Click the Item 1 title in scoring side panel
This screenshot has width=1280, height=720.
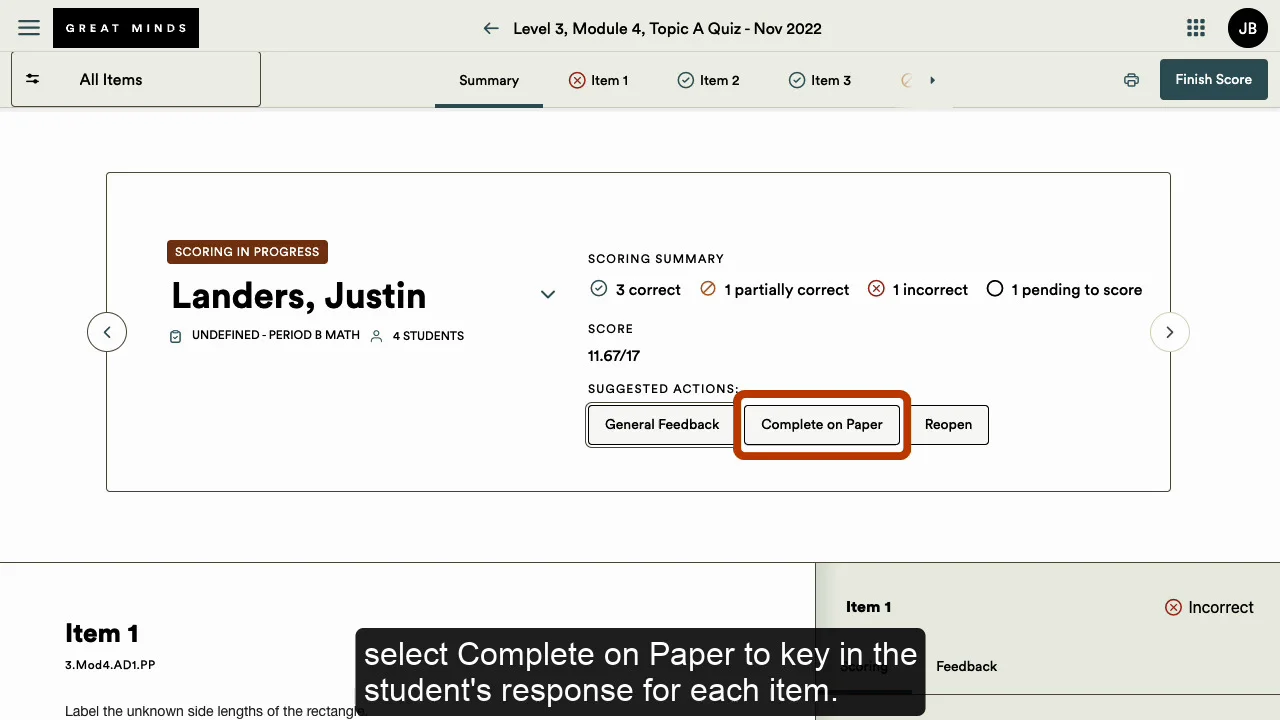pyautogui.click(x=868, y=607)
